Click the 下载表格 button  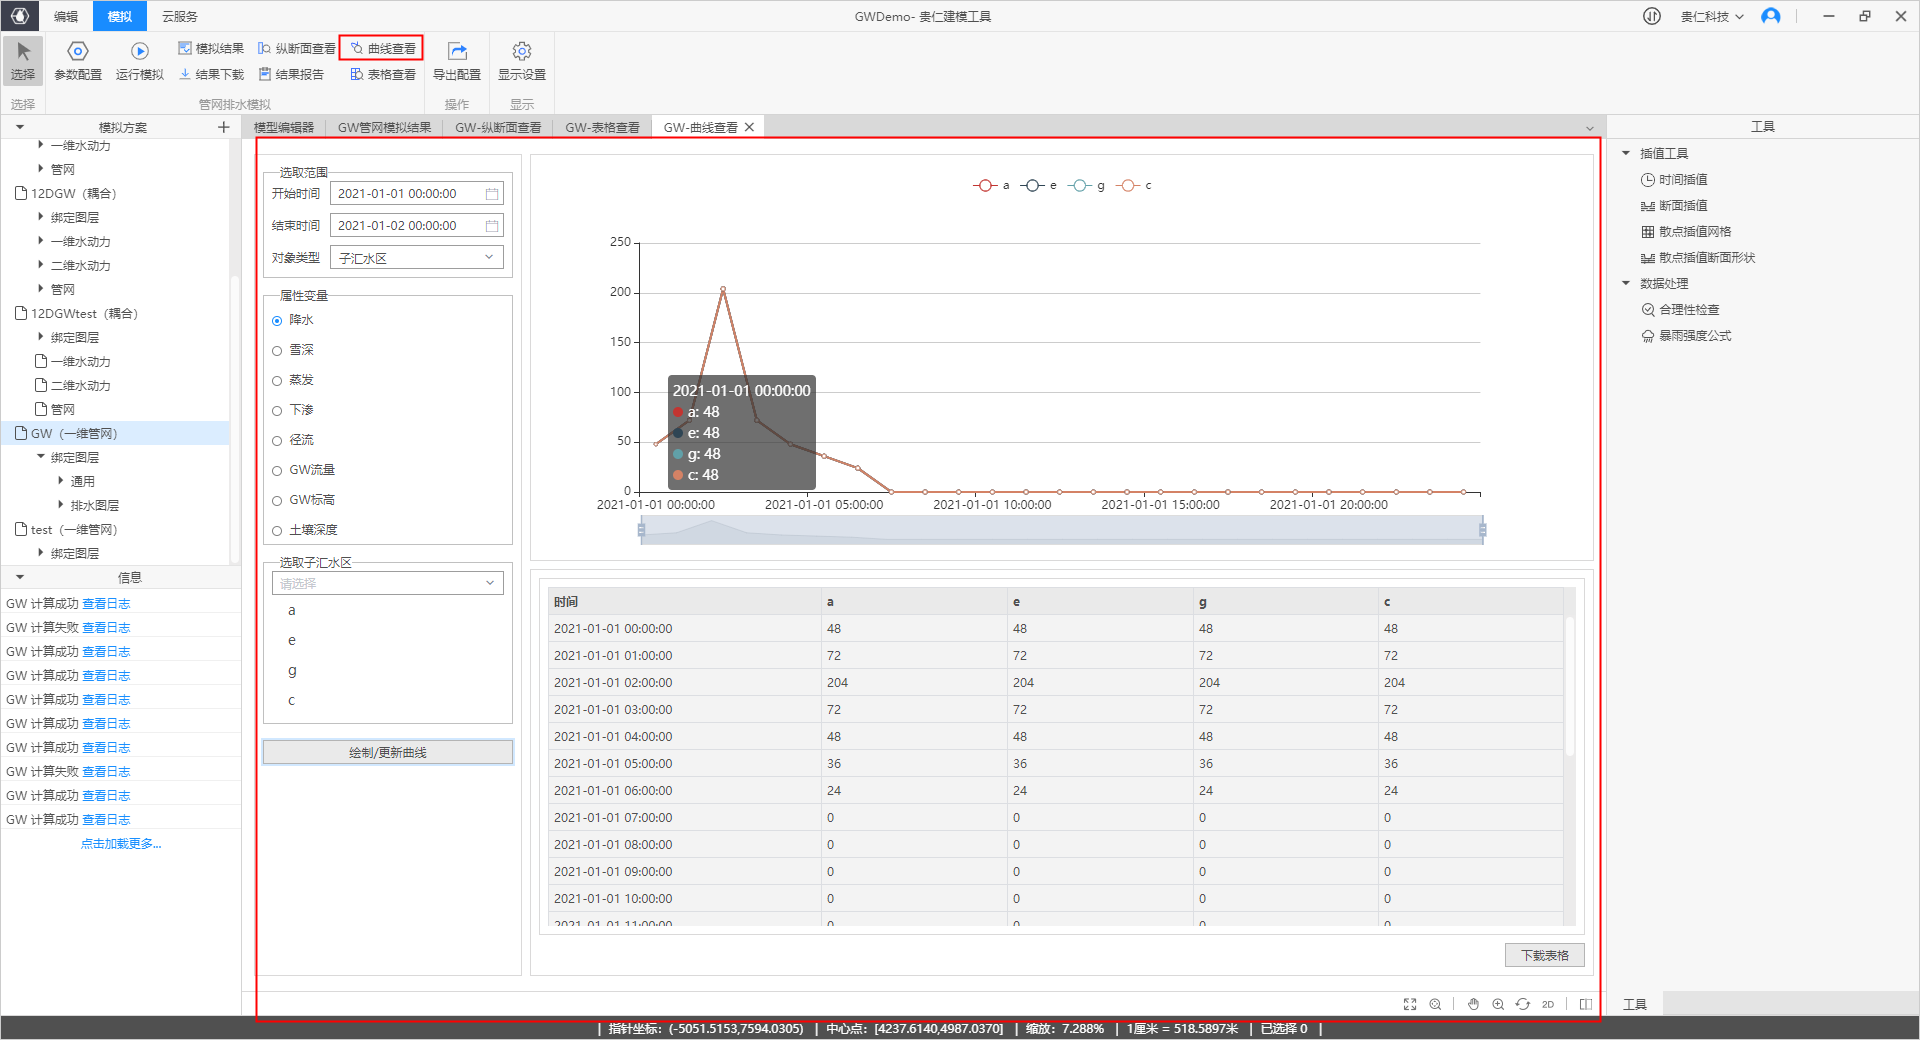click(x=1544, y=956)
